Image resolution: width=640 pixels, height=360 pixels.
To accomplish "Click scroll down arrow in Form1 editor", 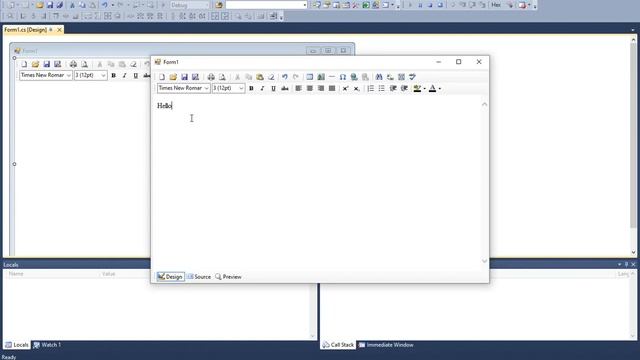I will pos(484,261).
